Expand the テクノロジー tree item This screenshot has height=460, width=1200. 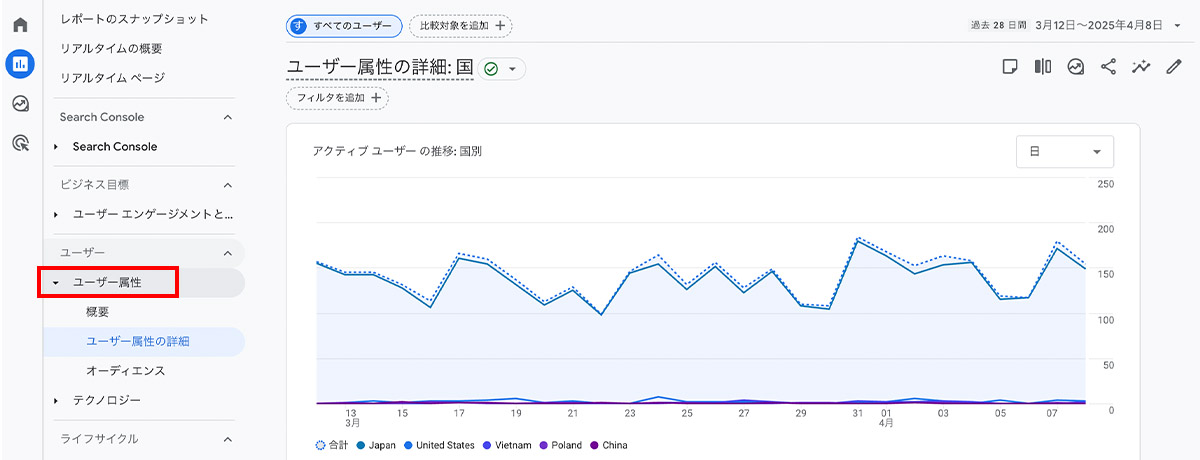click(56, 400)
